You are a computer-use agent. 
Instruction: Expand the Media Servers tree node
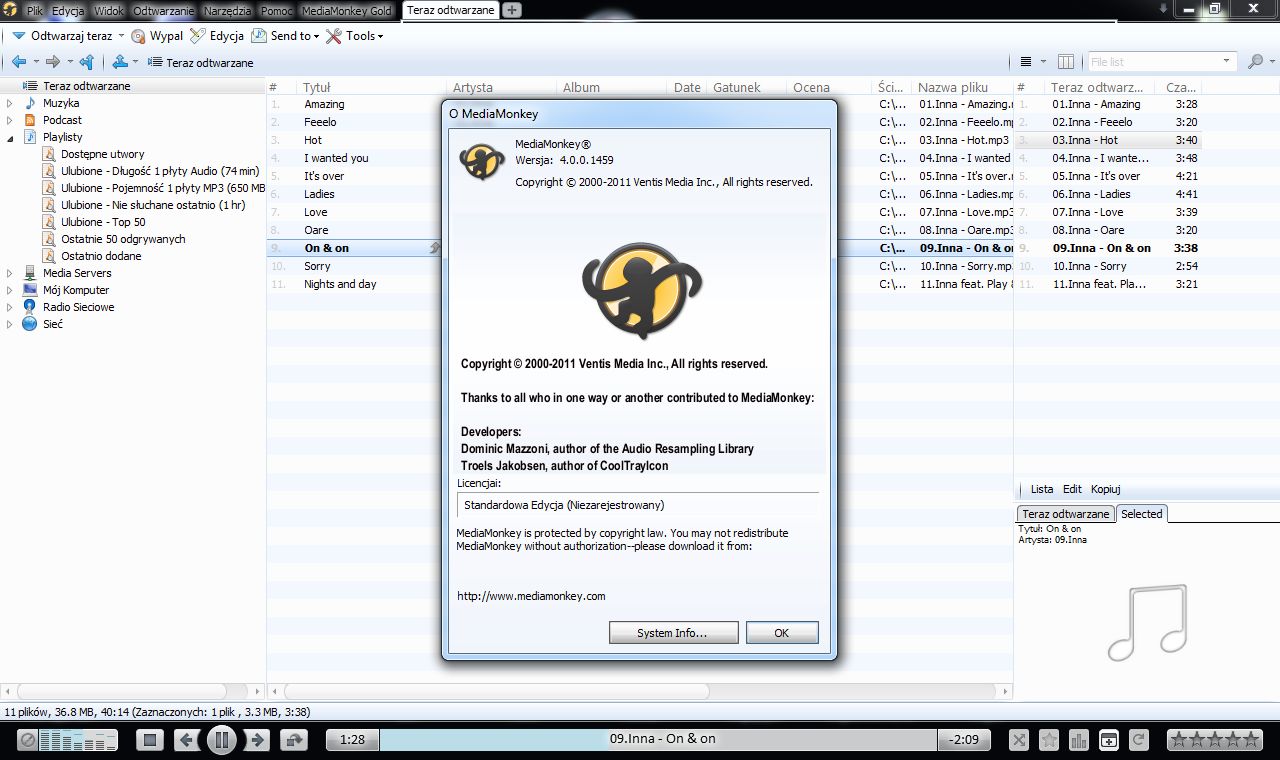click(x=10, y=273)
